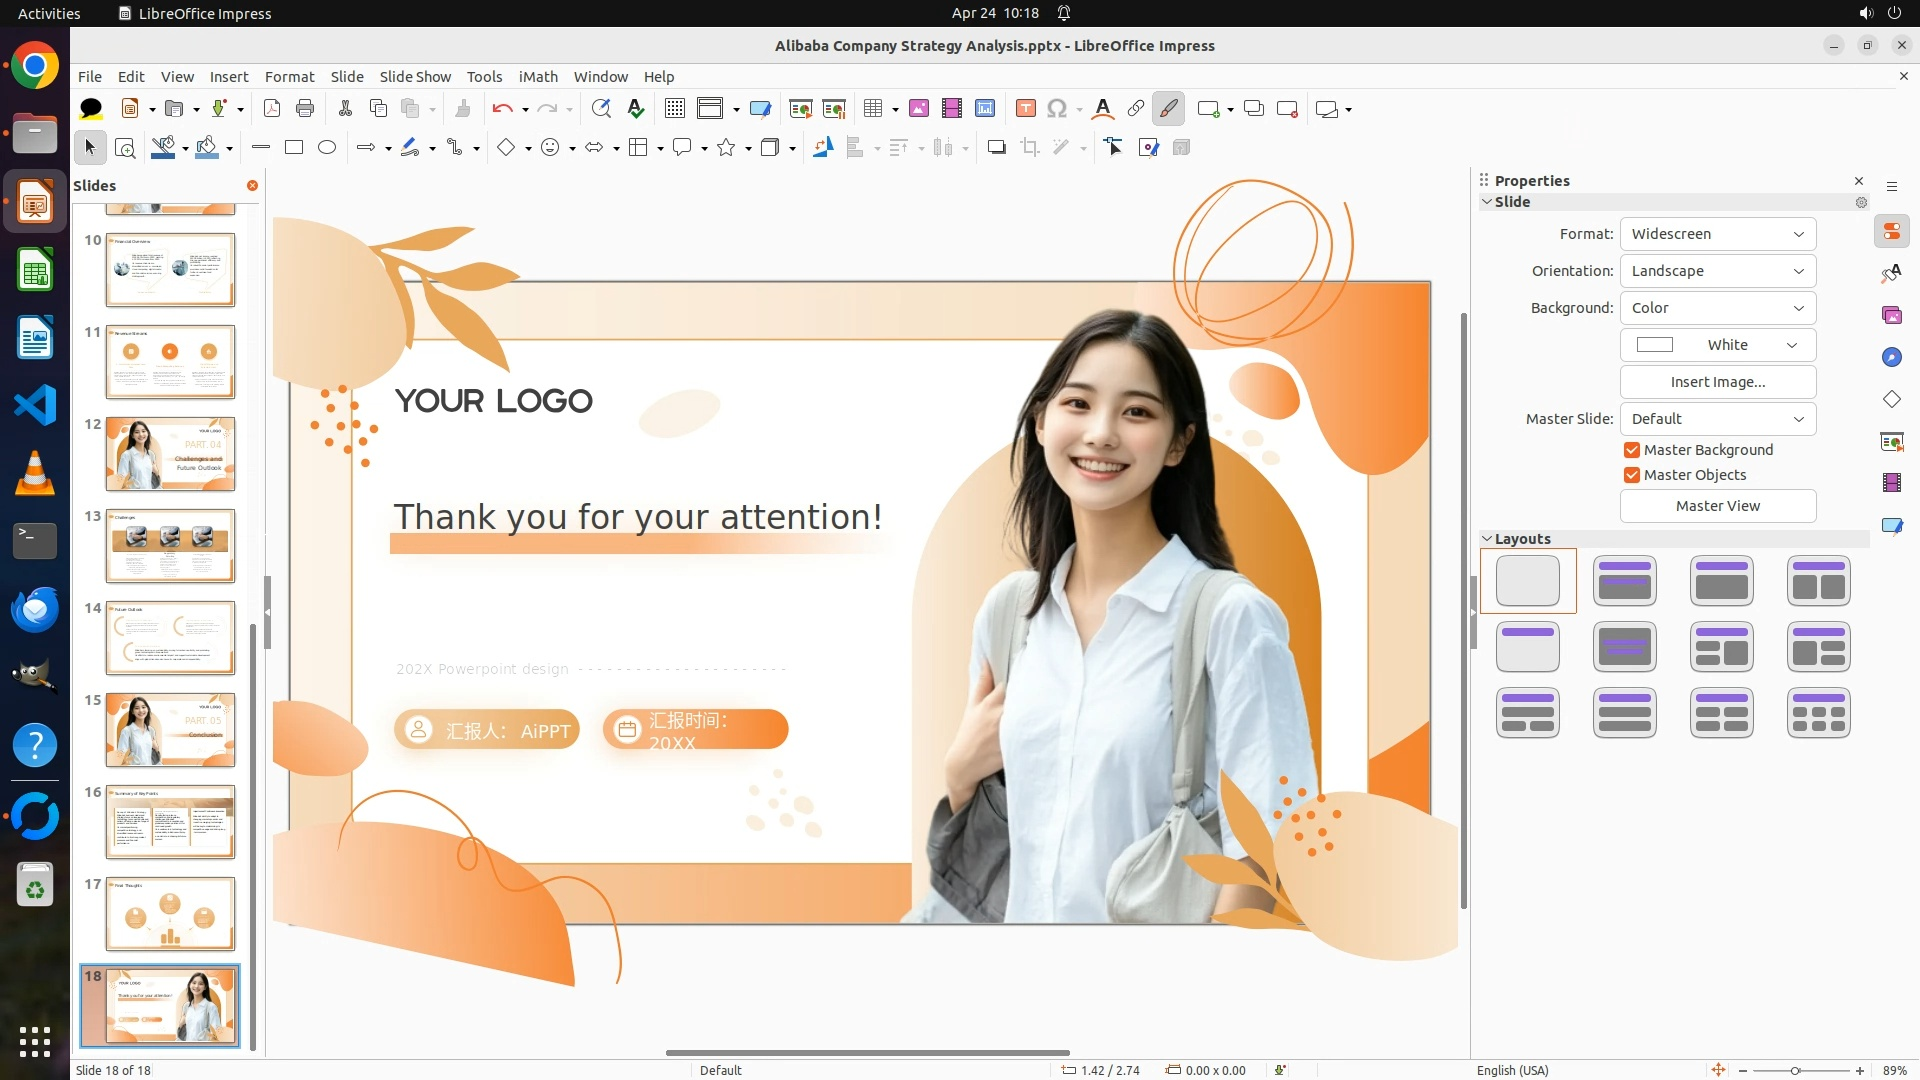Click the Insert Text Box icon
Image resolution: width=1920 pixels, height=1080 pixels.
1025,109
